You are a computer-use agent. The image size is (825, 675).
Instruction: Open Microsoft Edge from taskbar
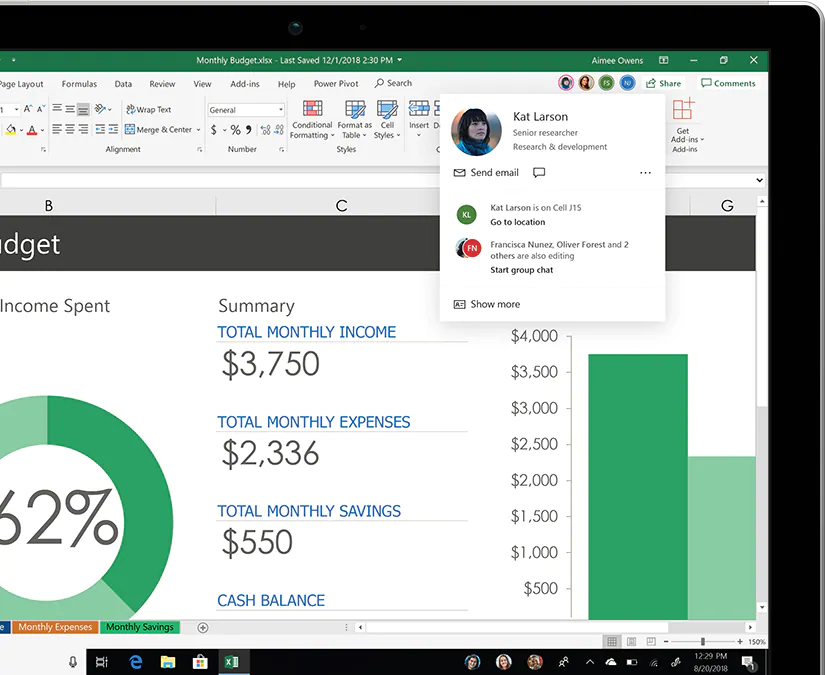[135, 662]
